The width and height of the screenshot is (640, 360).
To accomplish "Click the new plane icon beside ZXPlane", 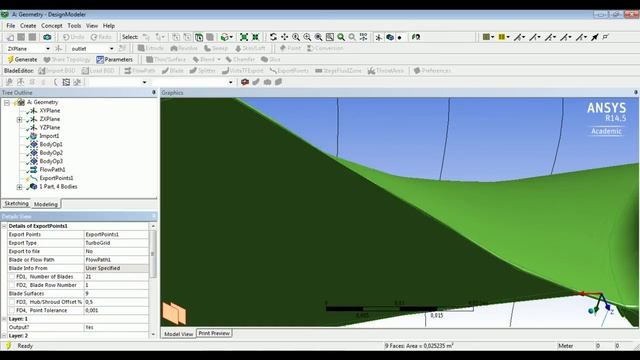I will point(59,49).
